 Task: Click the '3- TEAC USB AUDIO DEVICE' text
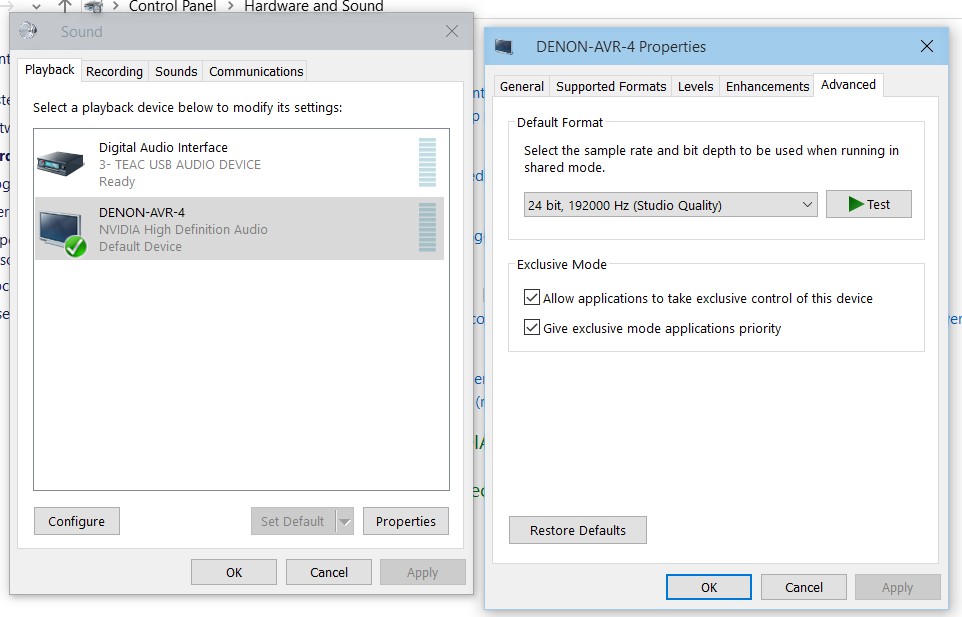point(180,164)
